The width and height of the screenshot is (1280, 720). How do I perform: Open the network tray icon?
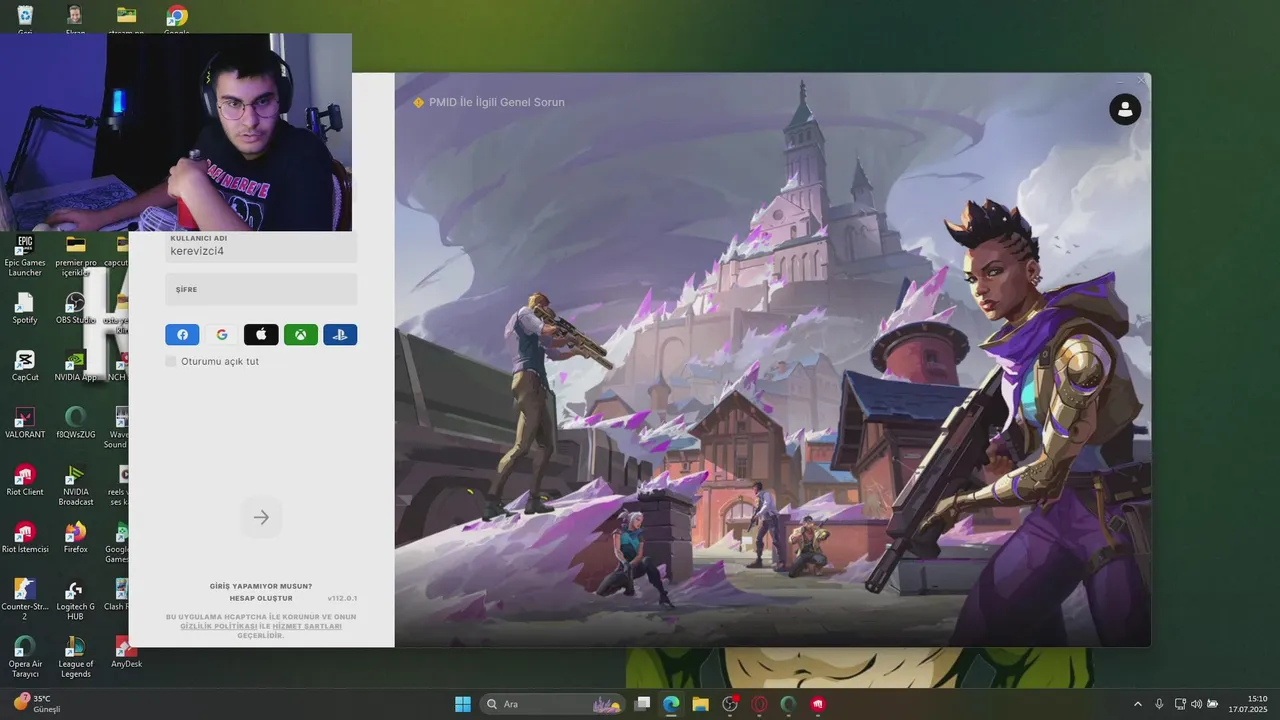[1180, 704]
